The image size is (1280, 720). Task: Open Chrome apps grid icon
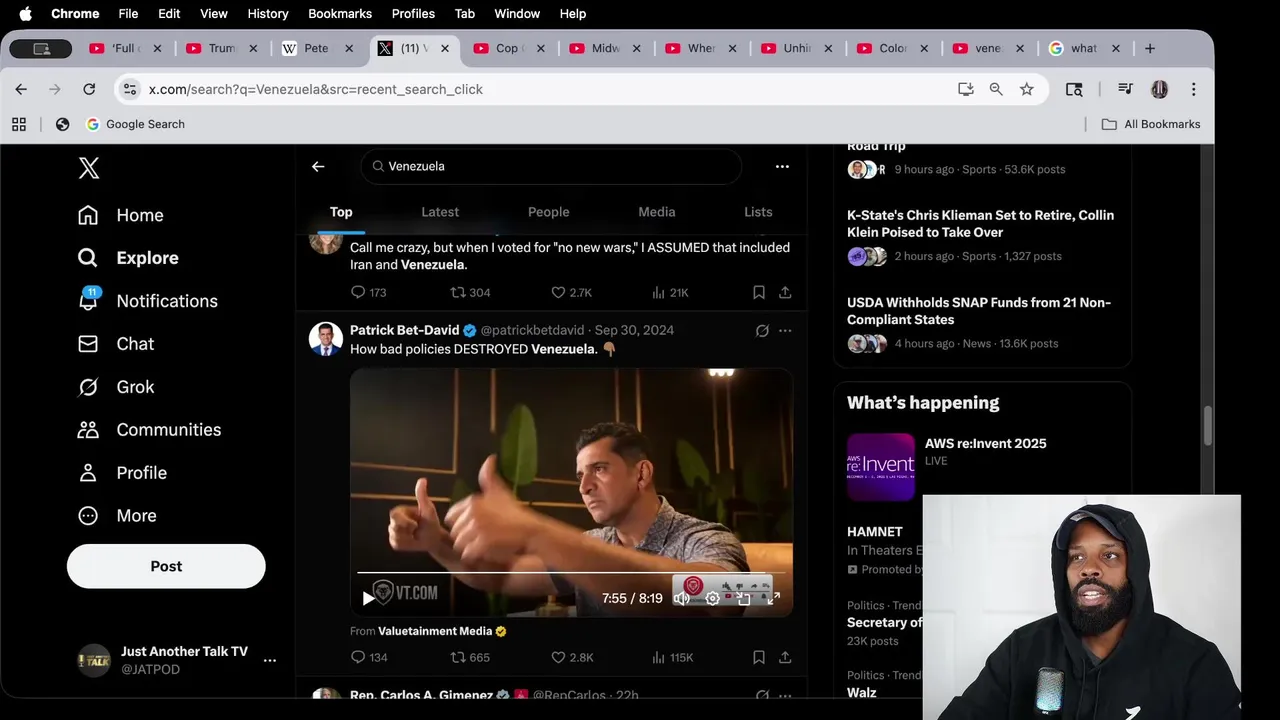[18, 124]
